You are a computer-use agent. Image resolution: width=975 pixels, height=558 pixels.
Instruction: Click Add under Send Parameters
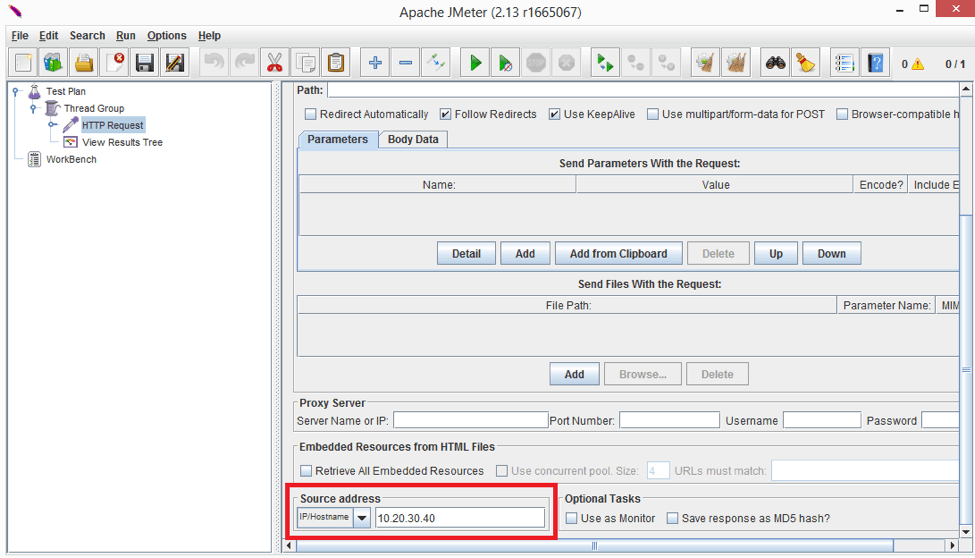(x=525, y=254)
